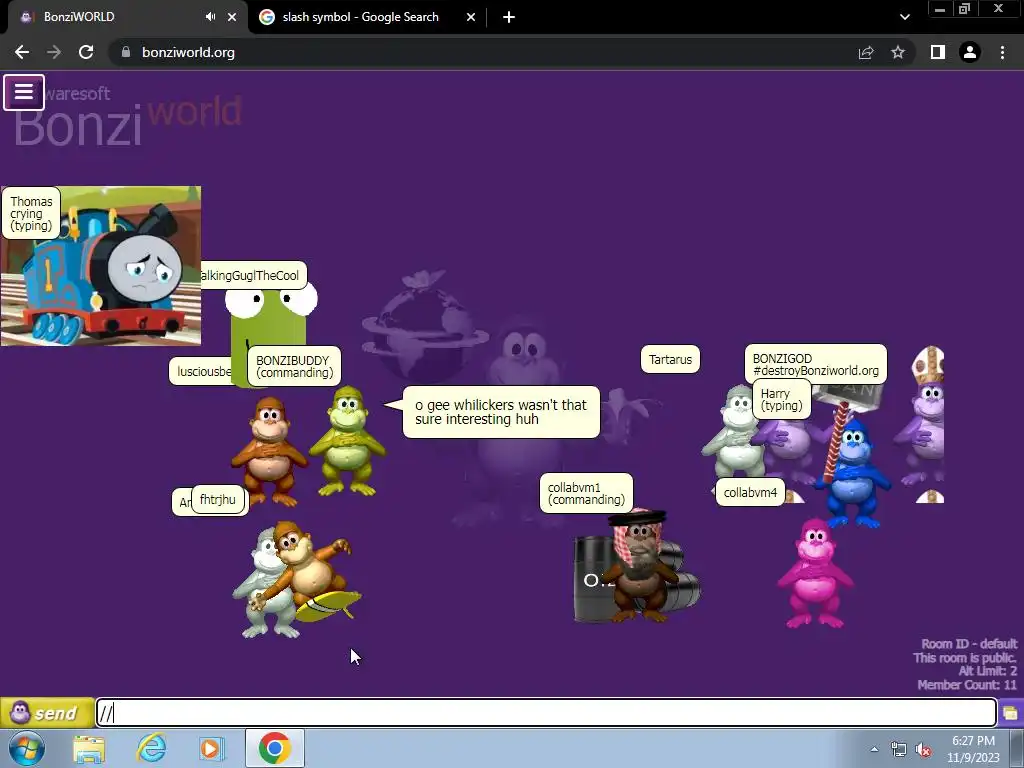This screenshot has width=1024, height=768.
Task: Focus the chat message input field
Action: [x=546, y=712]
